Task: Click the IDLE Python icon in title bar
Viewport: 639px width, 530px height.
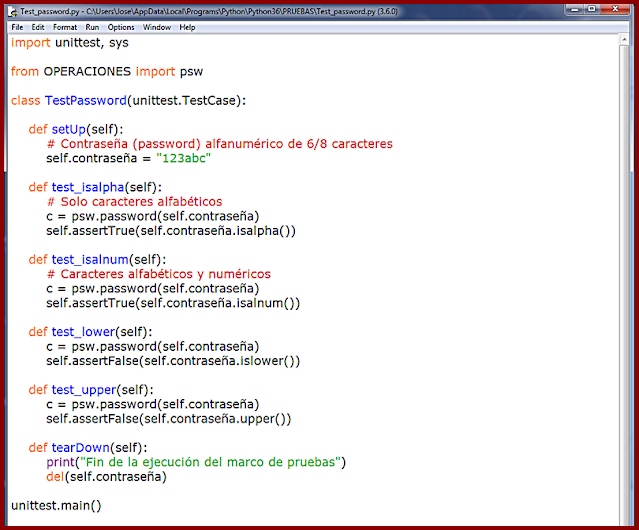Action: 12,11
